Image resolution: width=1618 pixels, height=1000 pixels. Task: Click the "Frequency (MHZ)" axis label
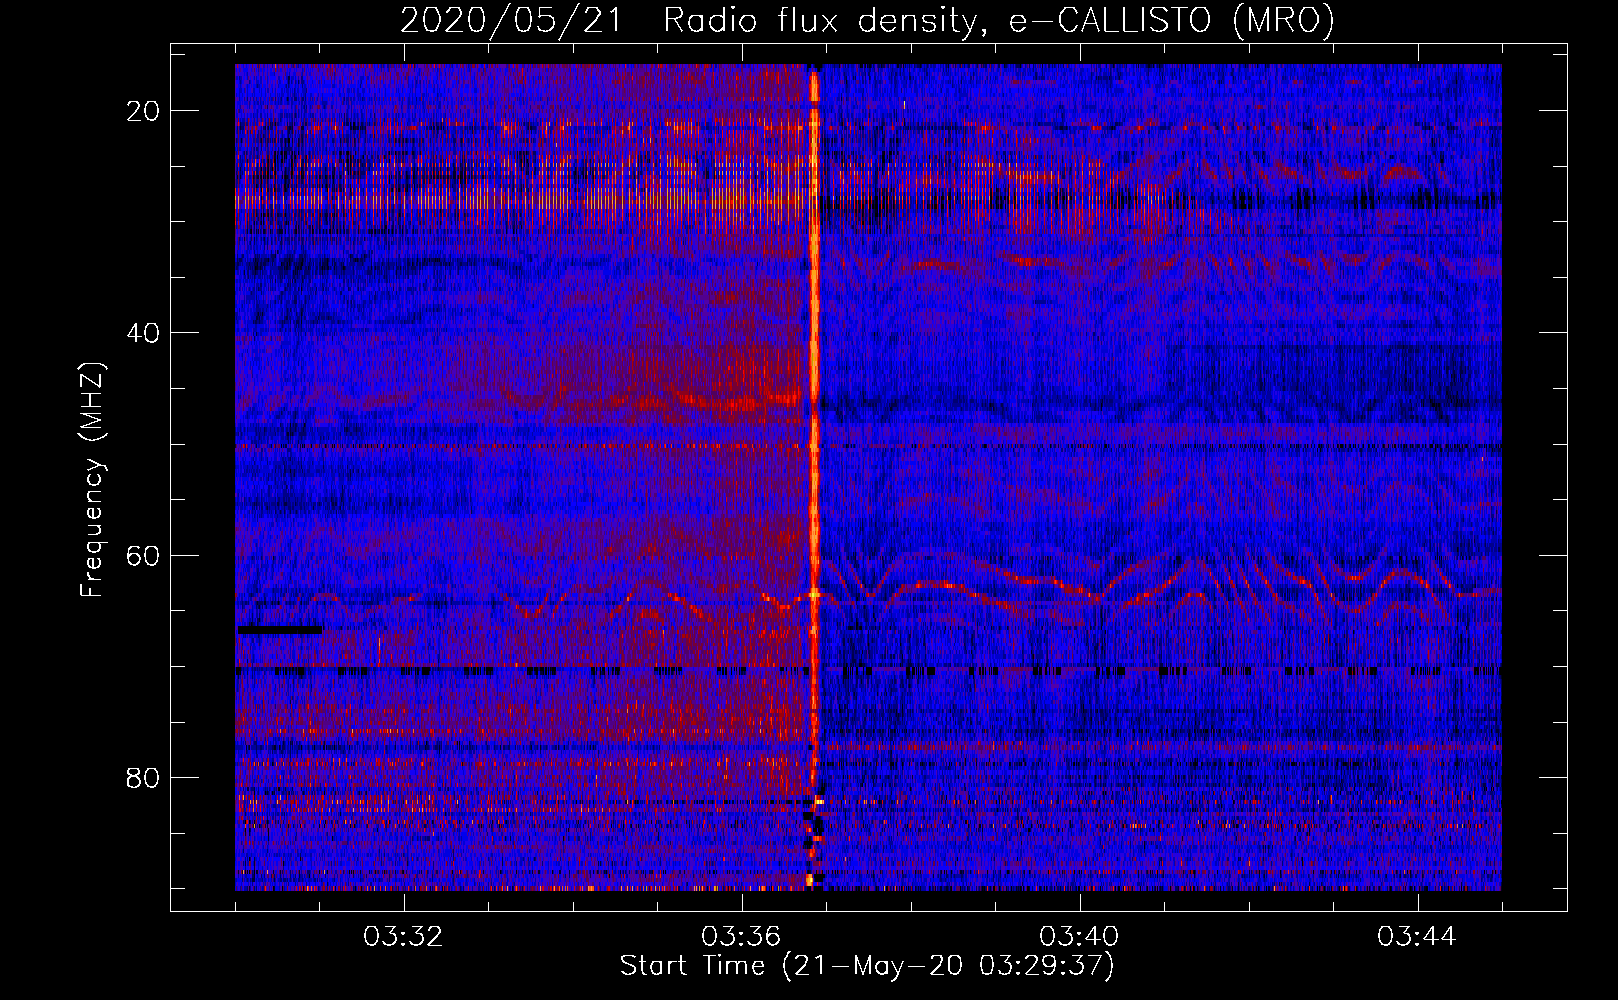pyautogui.click(x=92, y=479)
